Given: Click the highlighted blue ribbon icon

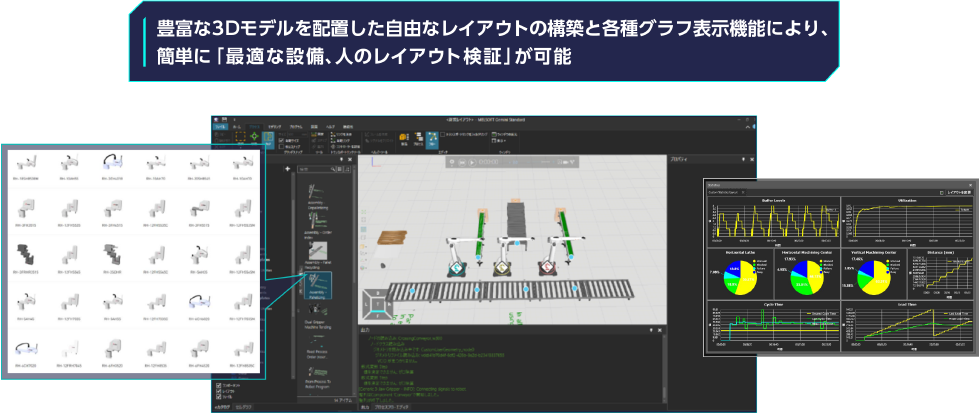Looking at the screenshot, I should click(x=431, y=138).
